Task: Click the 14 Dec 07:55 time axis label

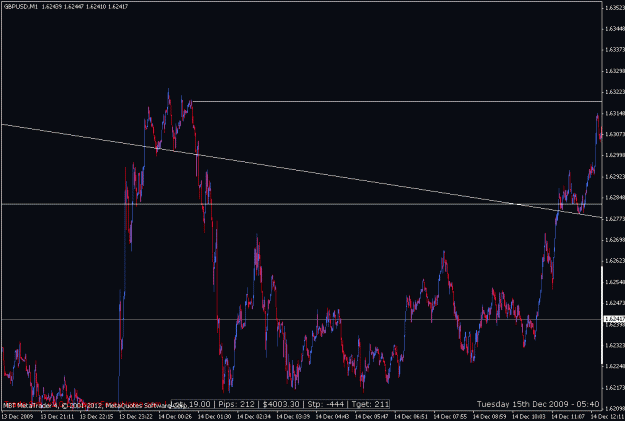Action: pyautogui.click(x=450, y=417)
